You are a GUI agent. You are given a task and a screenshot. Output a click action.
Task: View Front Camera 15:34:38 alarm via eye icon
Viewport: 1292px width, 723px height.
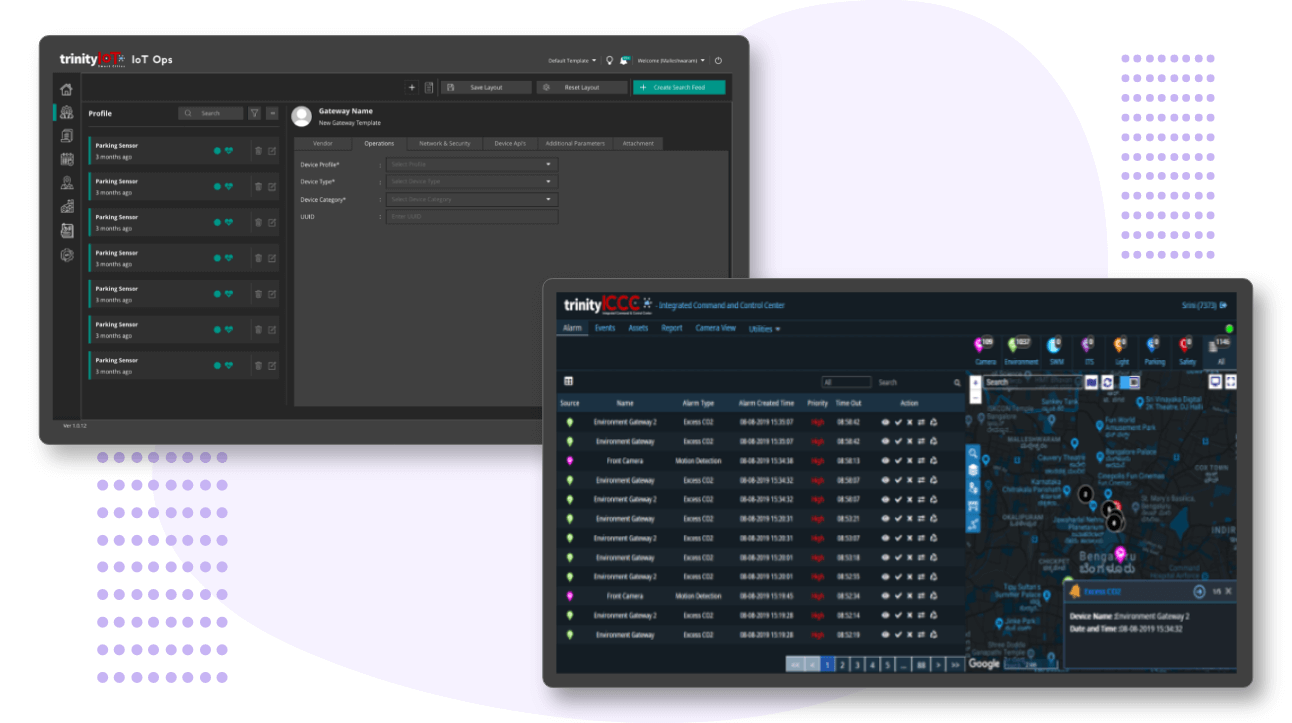click(x=885, y=461)
